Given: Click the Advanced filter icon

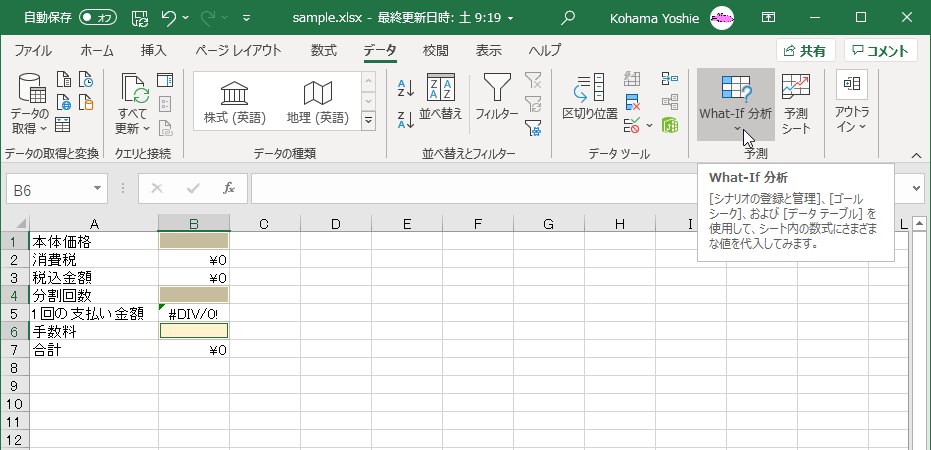Looking at the screenshot, I should (x=533, y=126).
